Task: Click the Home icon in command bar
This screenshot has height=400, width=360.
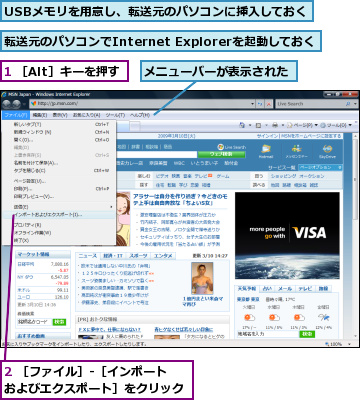Action: (x=242, y=125)
